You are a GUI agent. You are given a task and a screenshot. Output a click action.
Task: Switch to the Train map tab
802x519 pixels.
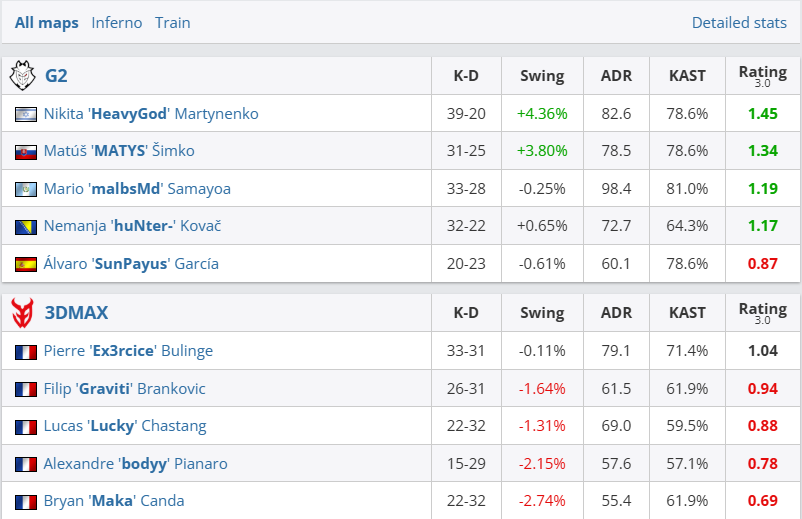point(172,22)
